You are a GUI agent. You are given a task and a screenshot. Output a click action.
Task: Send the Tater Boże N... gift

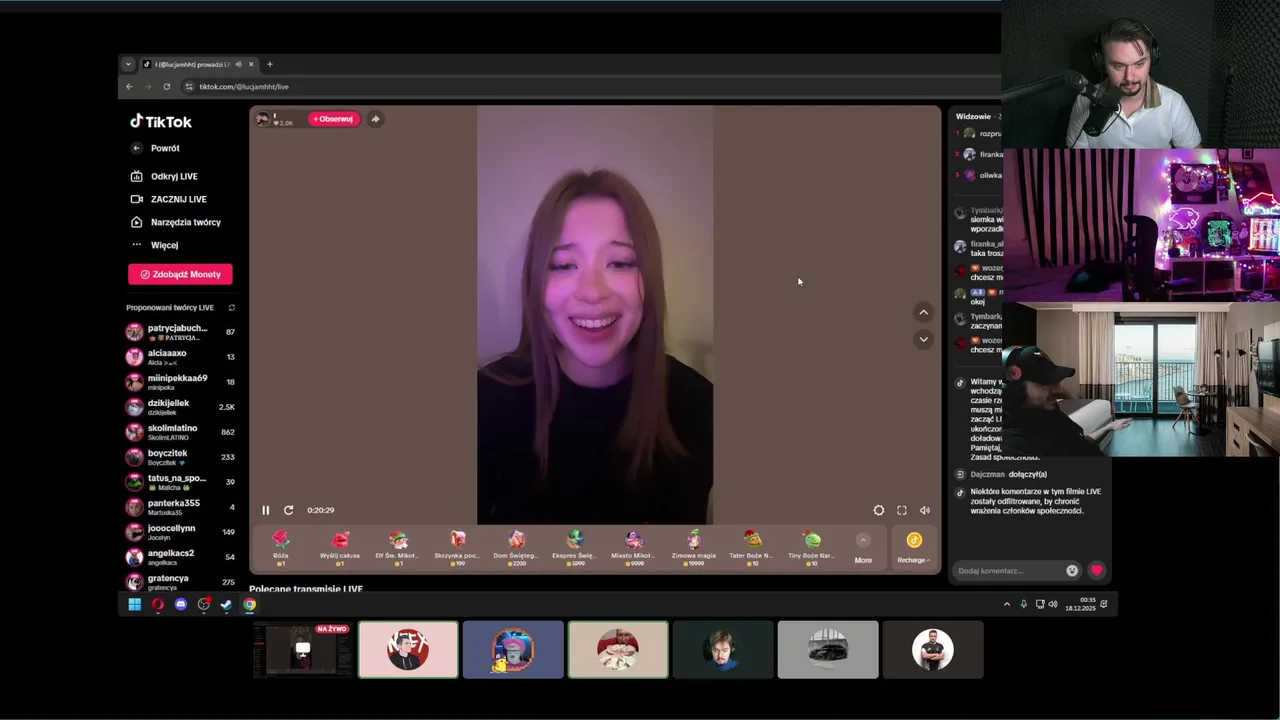[752, 548]
